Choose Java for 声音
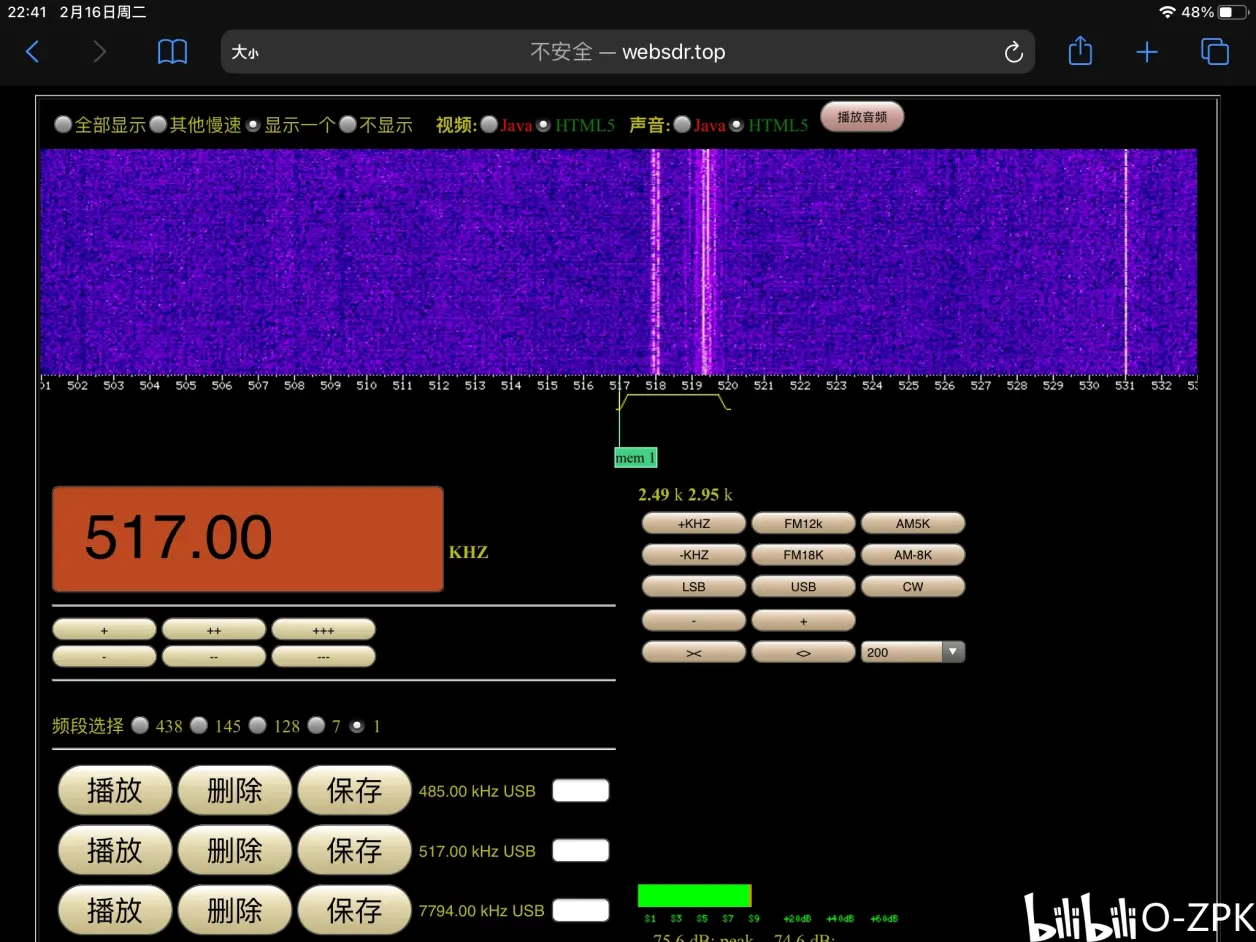This screenshot has width=1256, height=942. pos(682,125)
